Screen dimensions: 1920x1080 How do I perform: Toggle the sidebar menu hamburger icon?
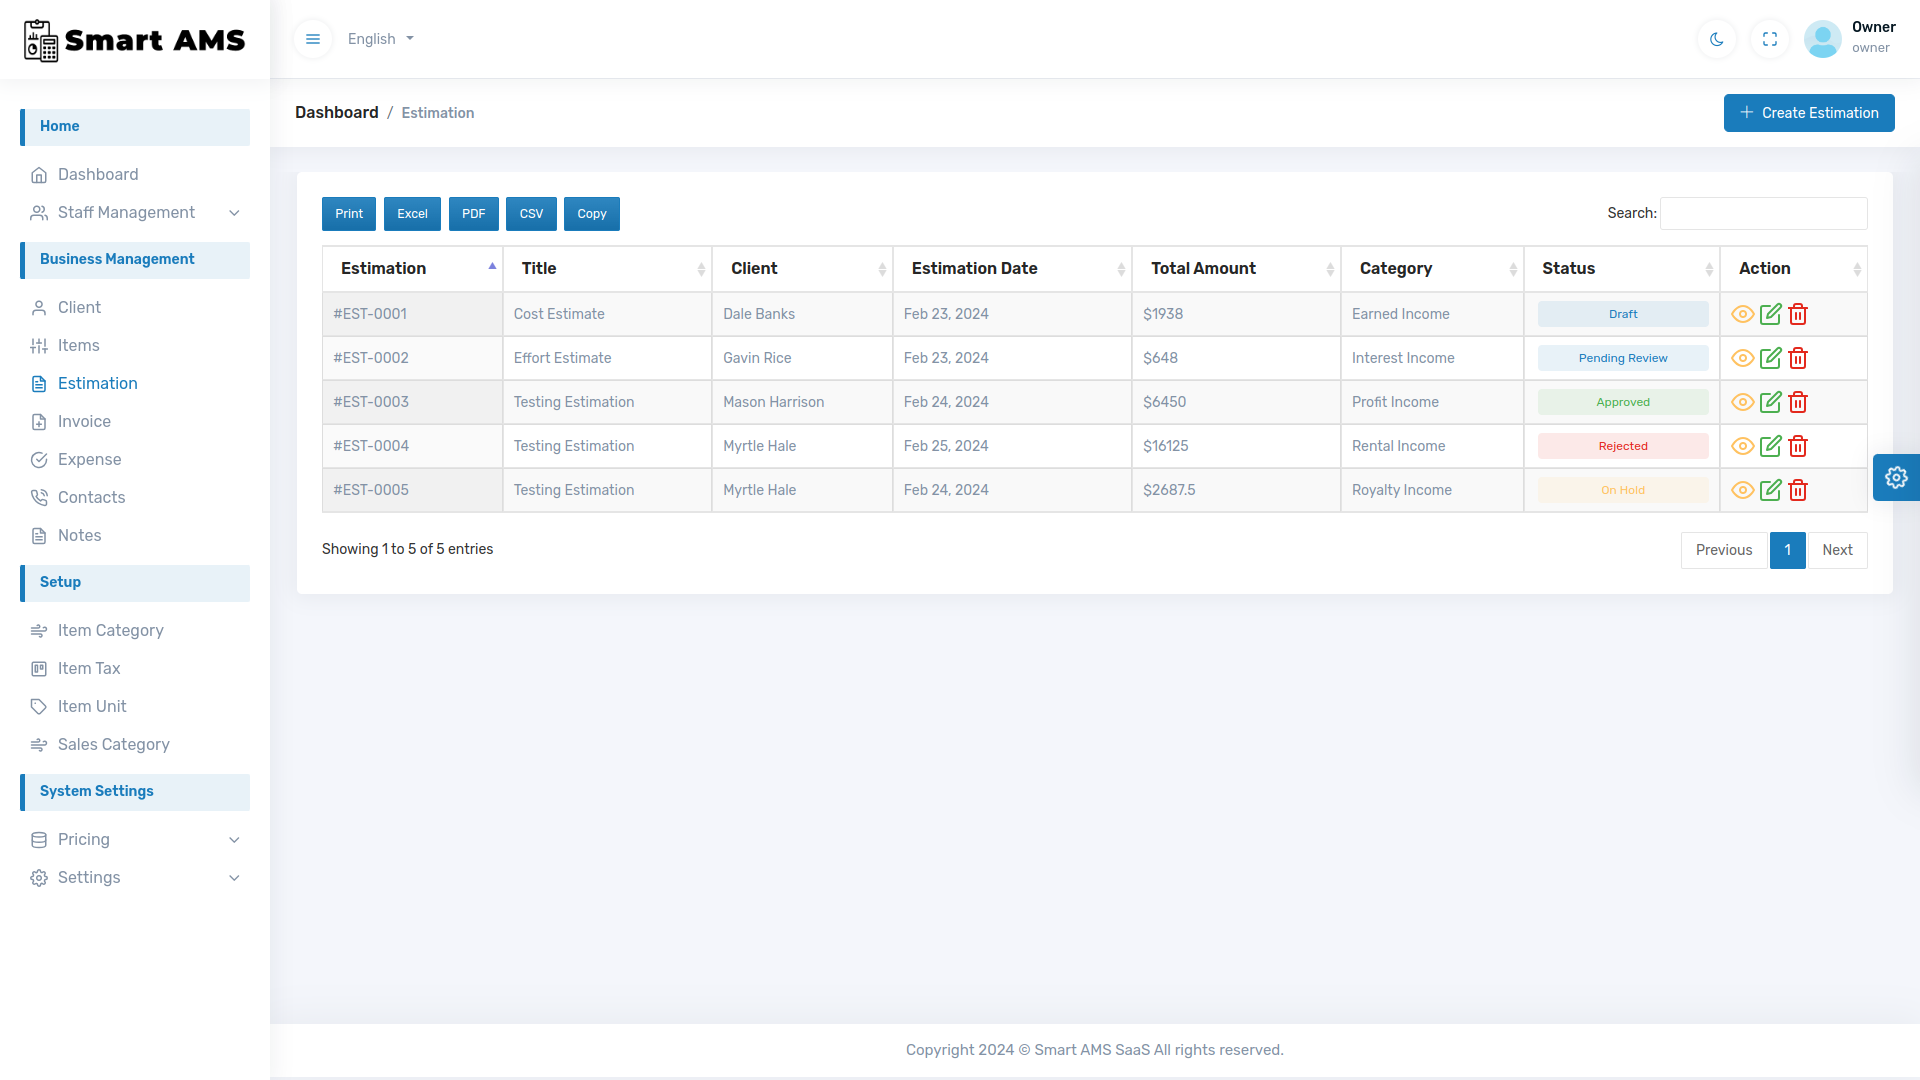tap(313, 38)
